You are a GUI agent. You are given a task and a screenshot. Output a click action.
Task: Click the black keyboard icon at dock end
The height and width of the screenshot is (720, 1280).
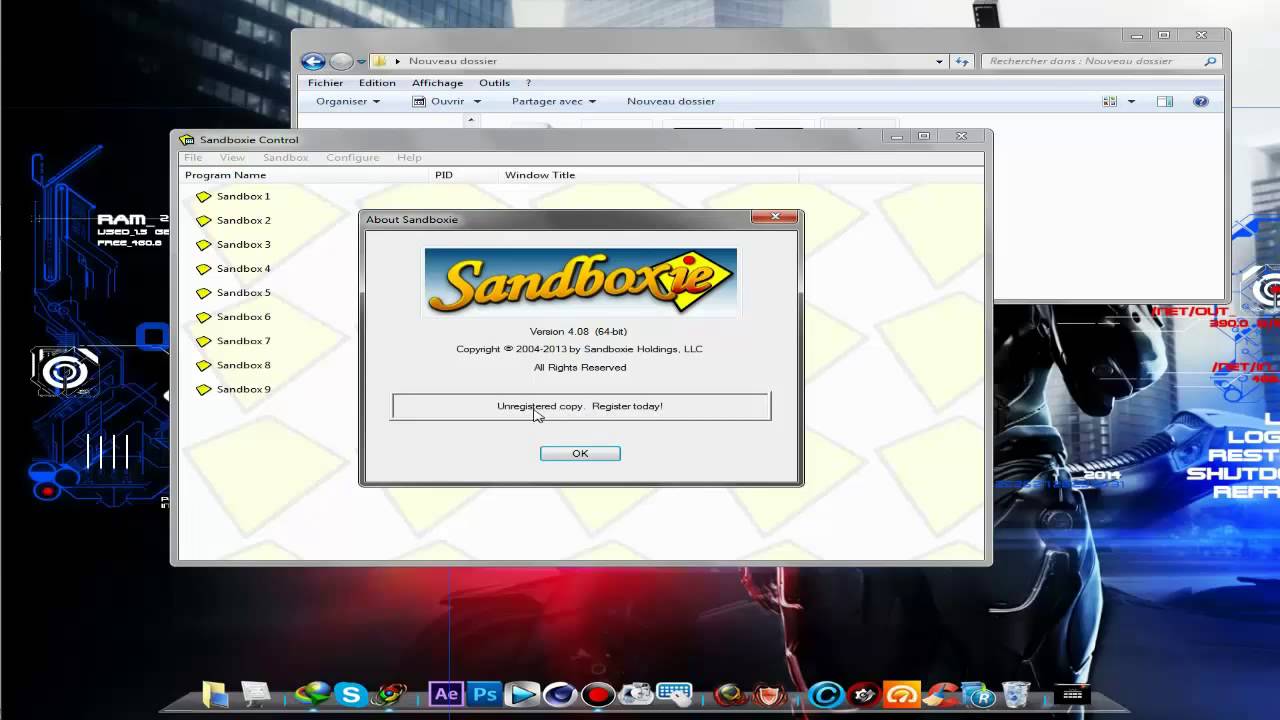tap(1072, 694)
